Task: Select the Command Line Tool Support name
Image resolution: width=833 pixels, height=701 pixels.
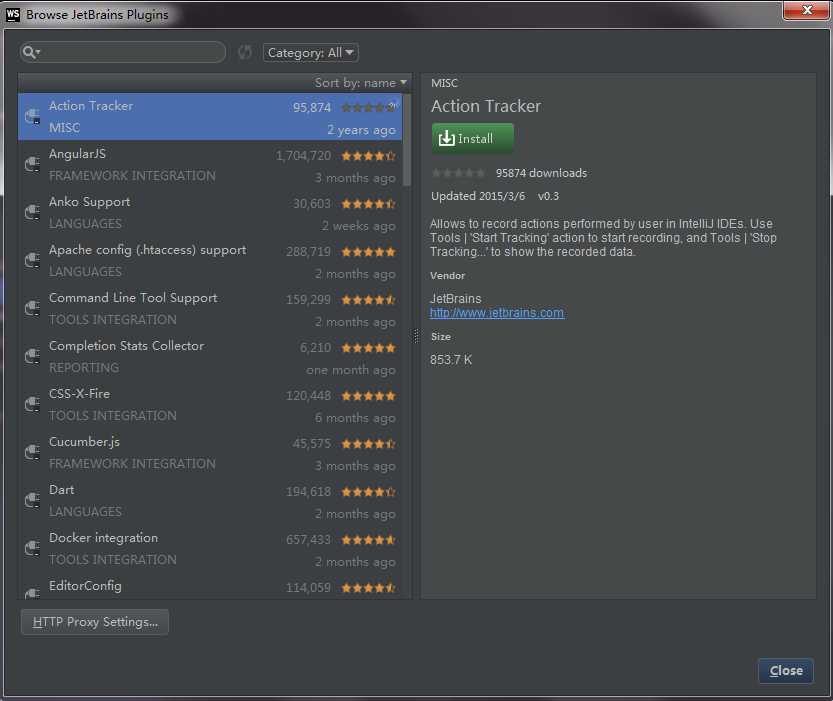Action: pyautogui.click(x=133, y=298)
